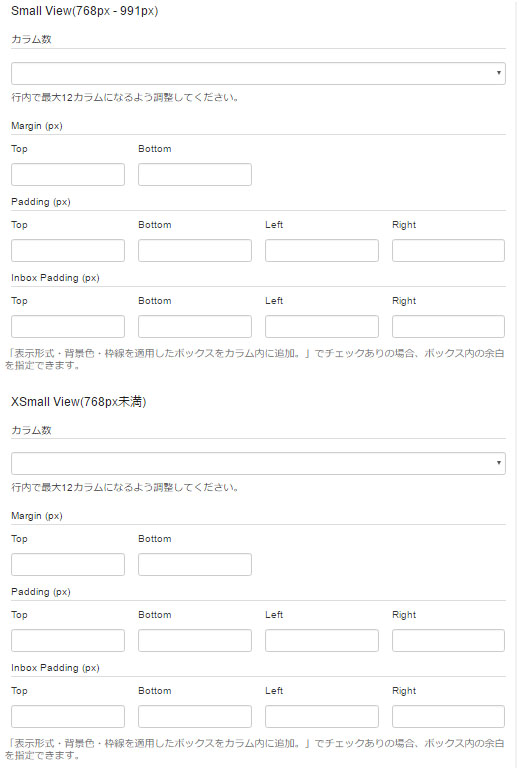Focus Small View Inbox Padding Right field
520x770 pixels.
[448, 327]
